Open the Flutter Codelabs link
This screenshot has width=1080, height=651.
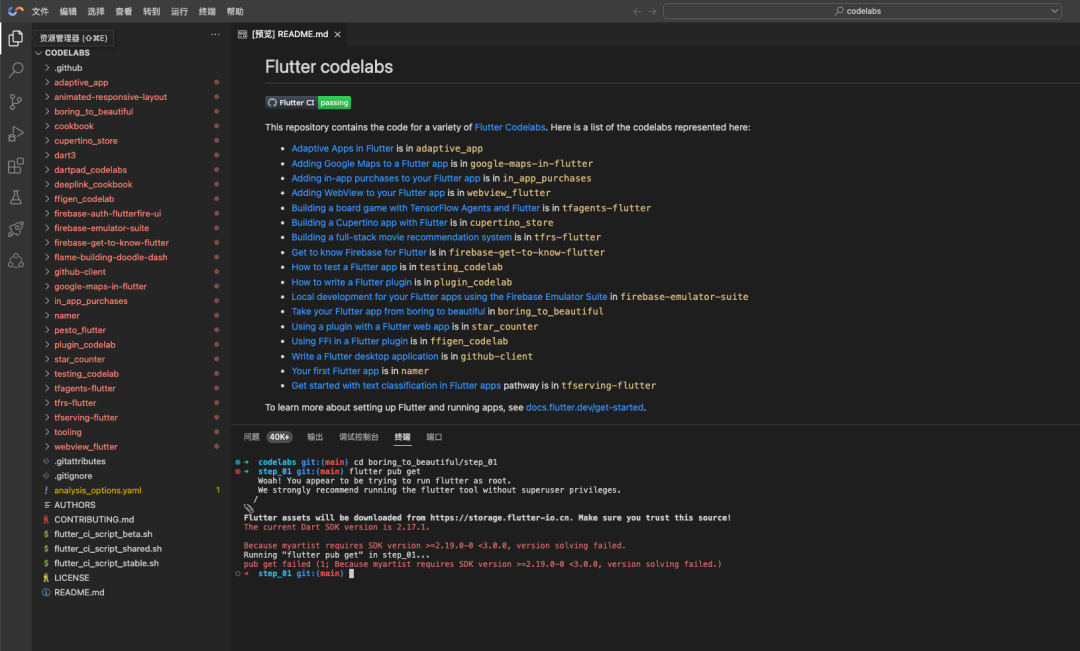pyautogui.click(x=510, y=127)
